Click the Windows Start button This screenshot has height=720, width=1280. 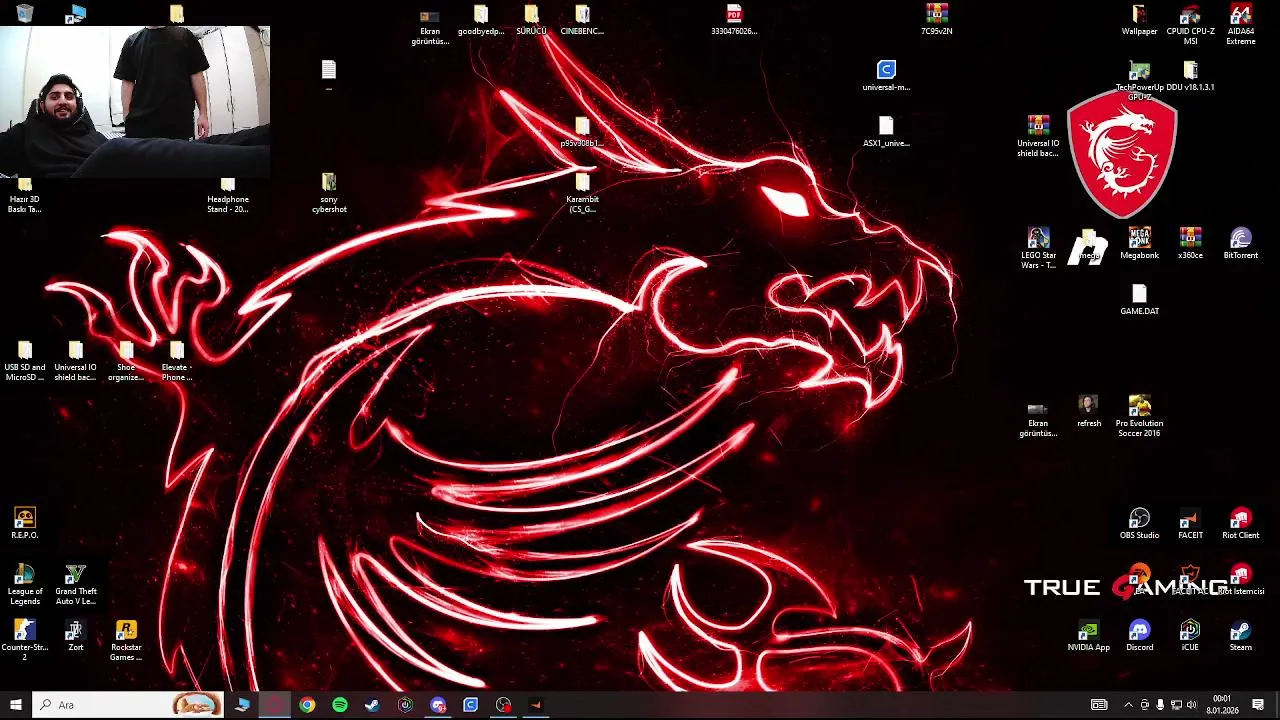tap(15, 705)
